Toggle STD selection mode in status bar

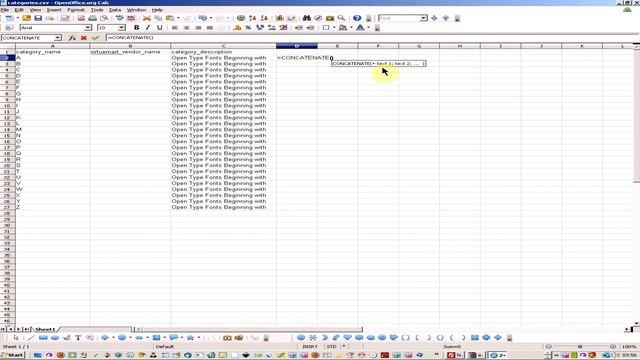pos(331,347)
